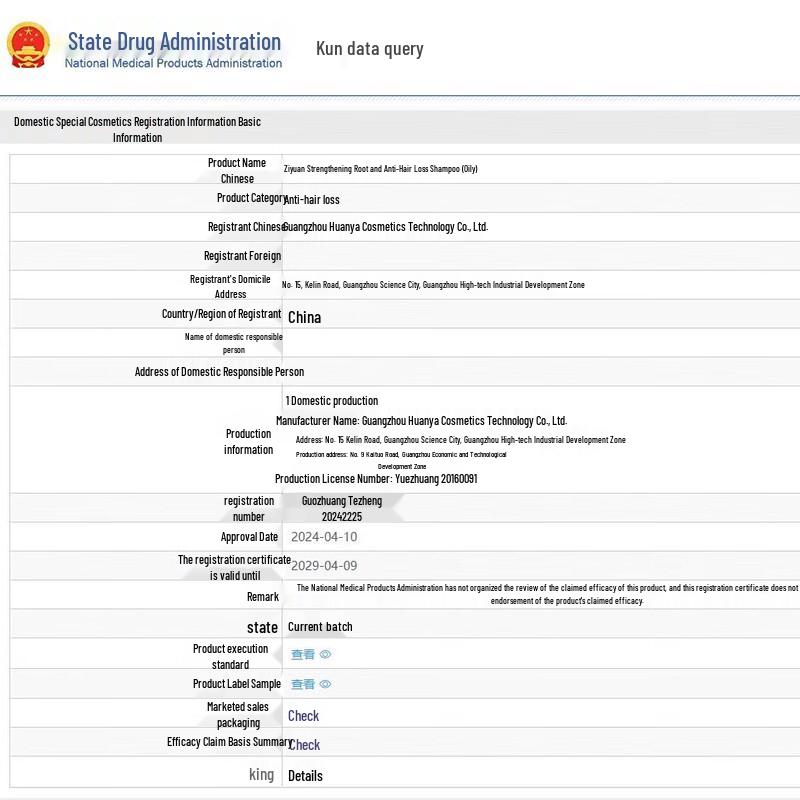The width and height of the screenshot is (800, 800).
Task: Click the Anti-hair loss category value
Action: coord(312,199)
